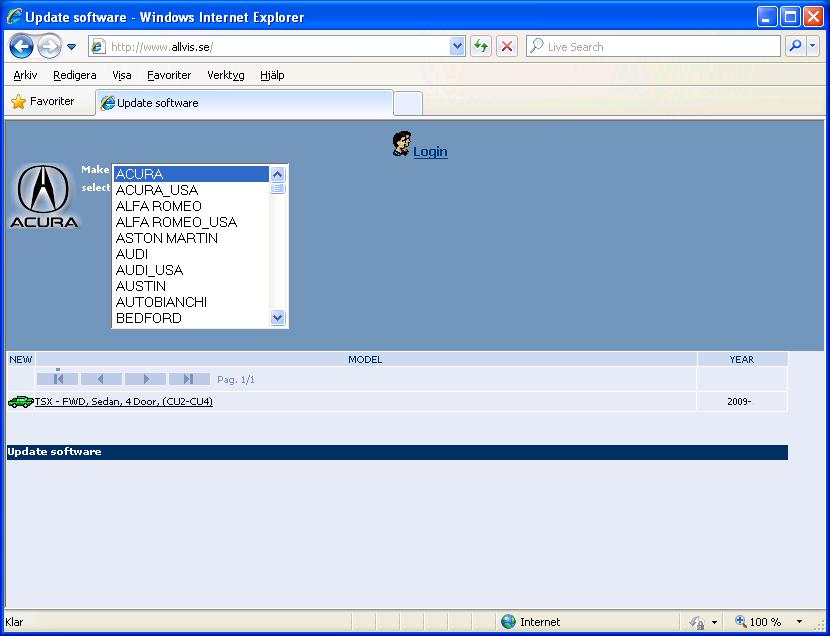Open the Visa menu
The height and width of the screenshot is (636, 830).
click(122, 75)
